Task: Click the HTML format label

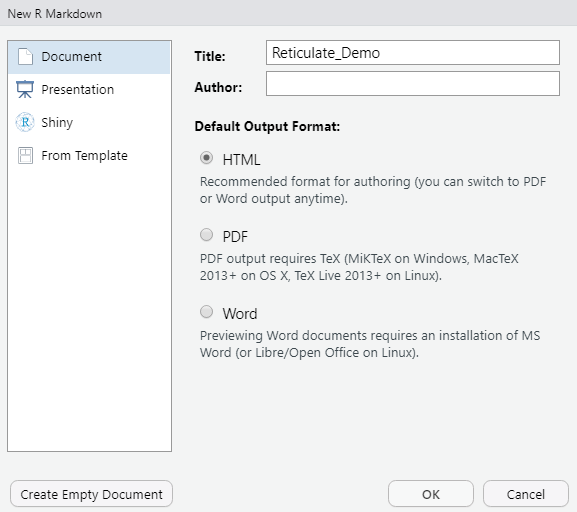Action: [241, 160]
